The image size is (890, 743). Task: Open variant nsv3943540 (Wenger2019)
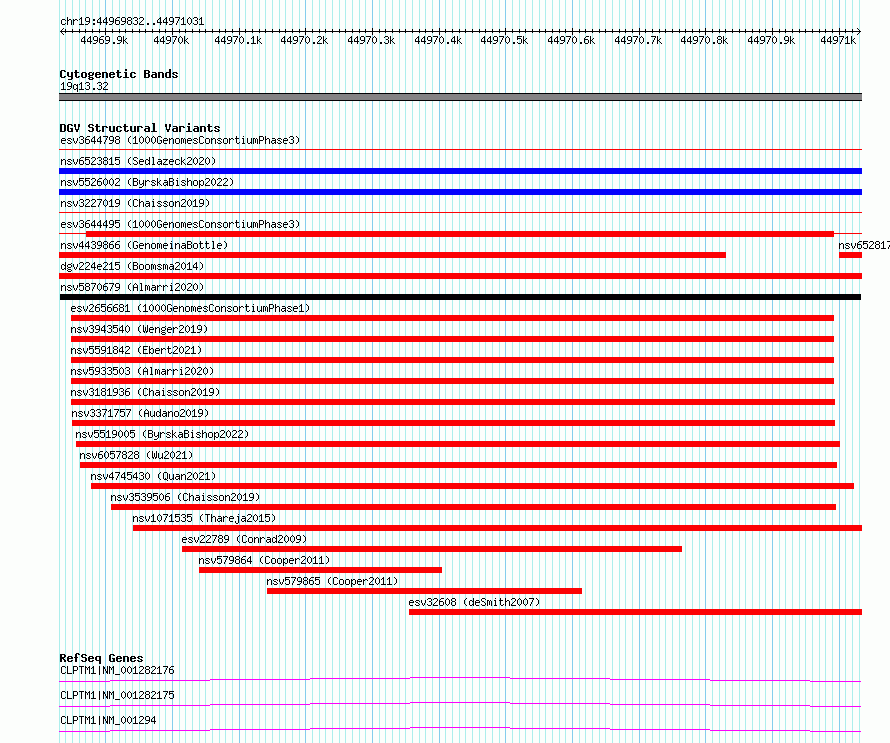pyautogui.click(x=139, y=329)
